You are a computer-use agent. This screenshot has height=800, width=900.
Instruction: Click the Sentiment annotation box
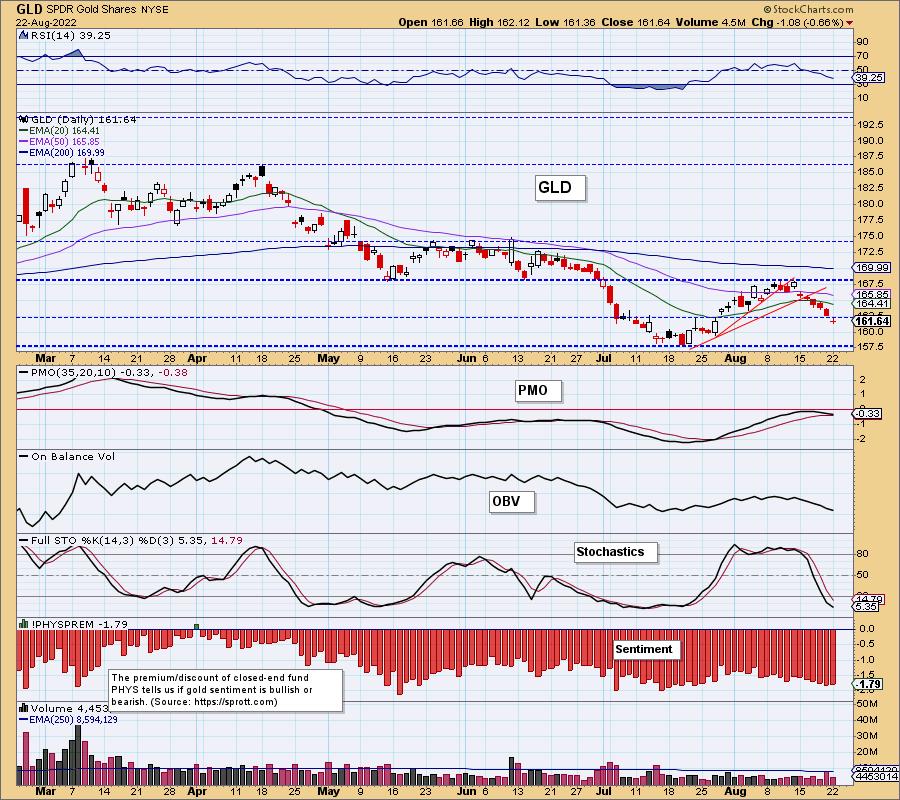point(647,649)
